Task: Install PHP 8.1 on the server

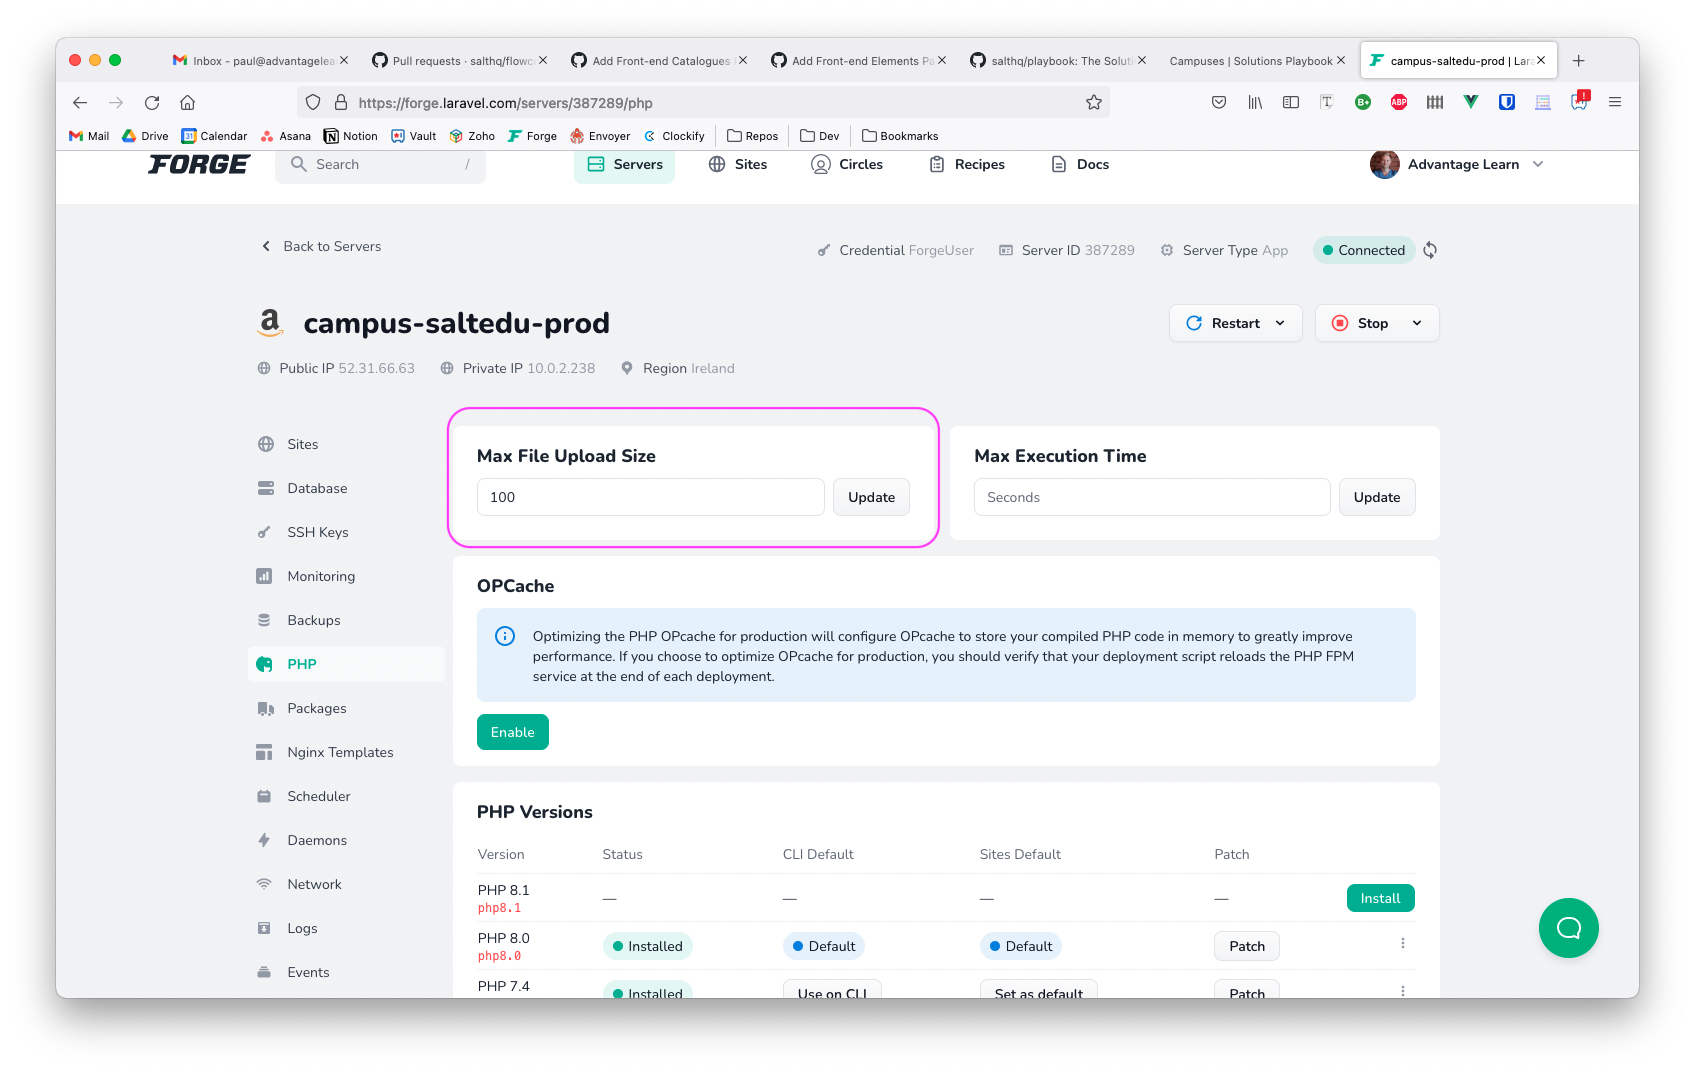Action: [1380, 898]
